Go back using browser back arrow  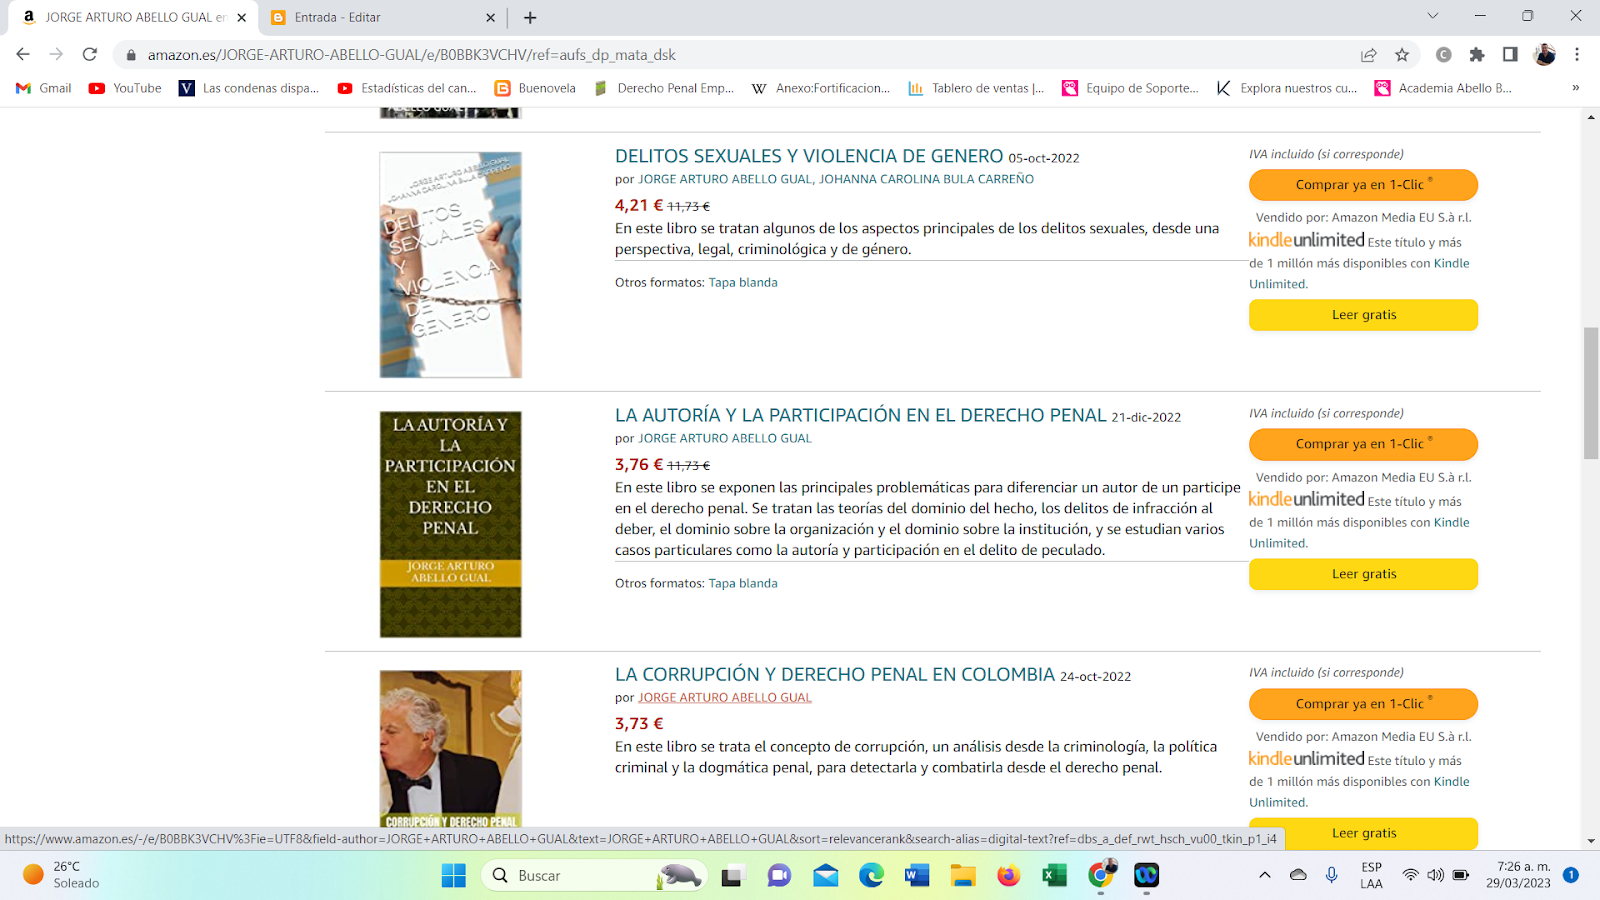click(23, 54)
